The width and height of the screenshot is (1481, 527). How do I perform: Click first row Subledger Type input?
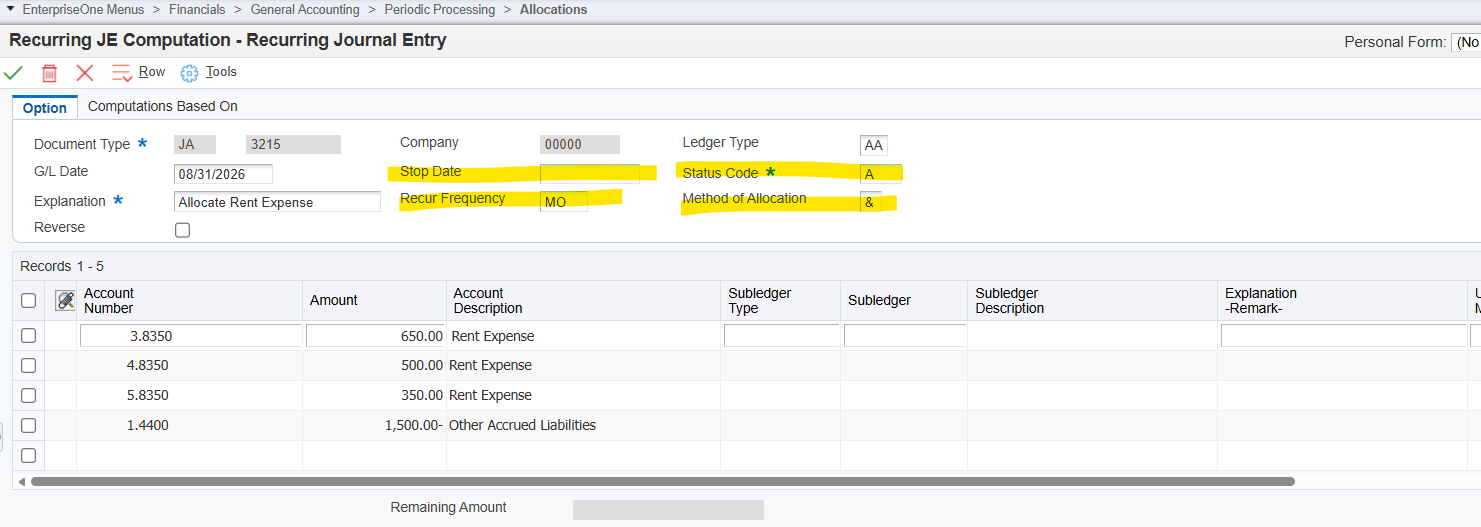pos(782,336)
